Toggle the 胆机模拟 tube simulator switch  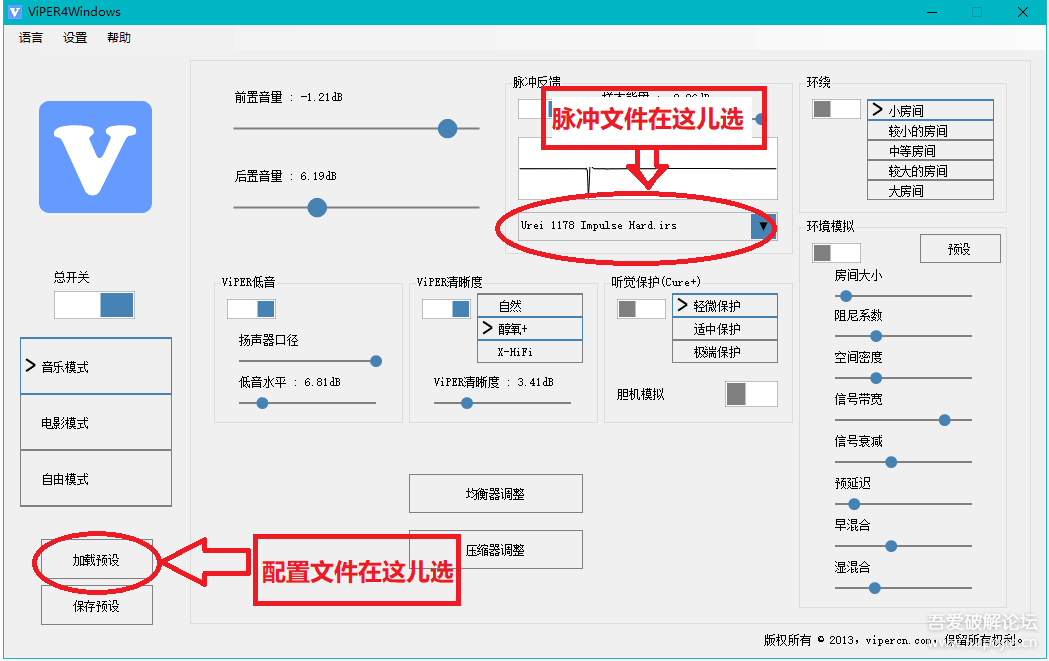[x=751, y=393]
